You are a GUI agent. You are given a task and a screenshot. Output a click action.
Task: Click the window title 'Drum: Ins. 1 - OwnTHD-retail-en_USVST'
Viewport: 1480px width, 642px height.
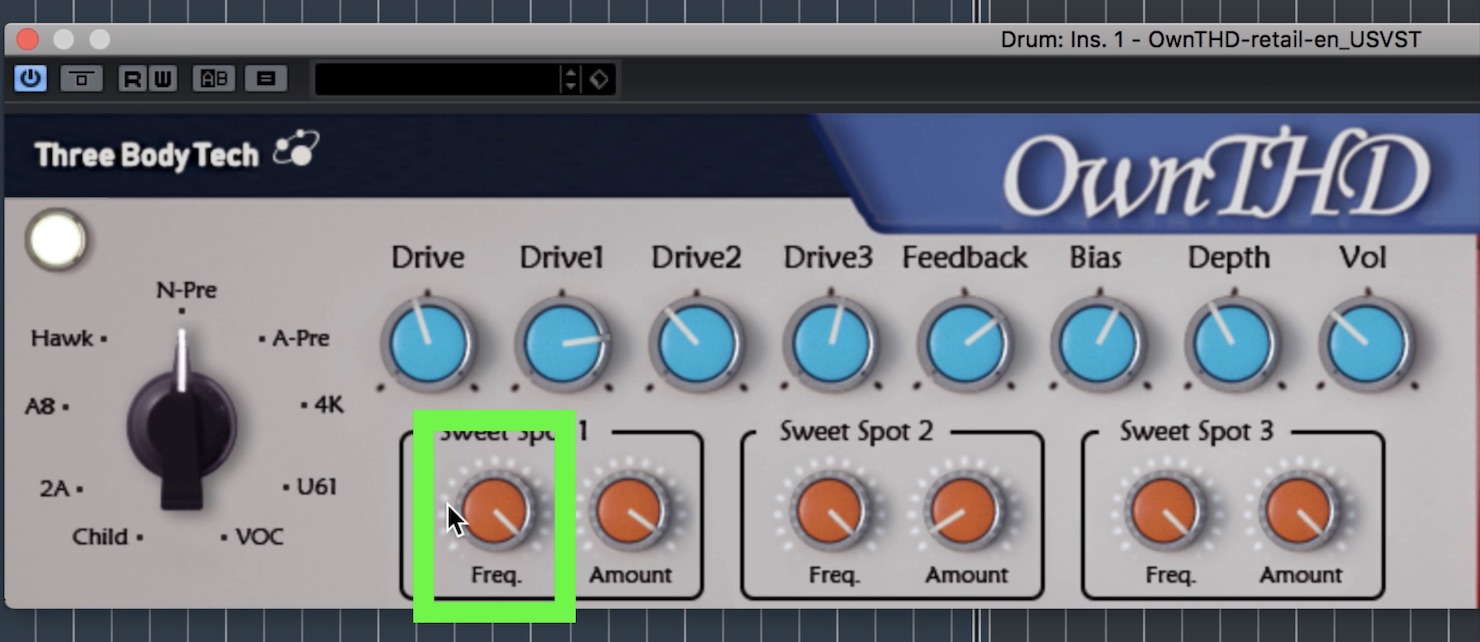1210,40
